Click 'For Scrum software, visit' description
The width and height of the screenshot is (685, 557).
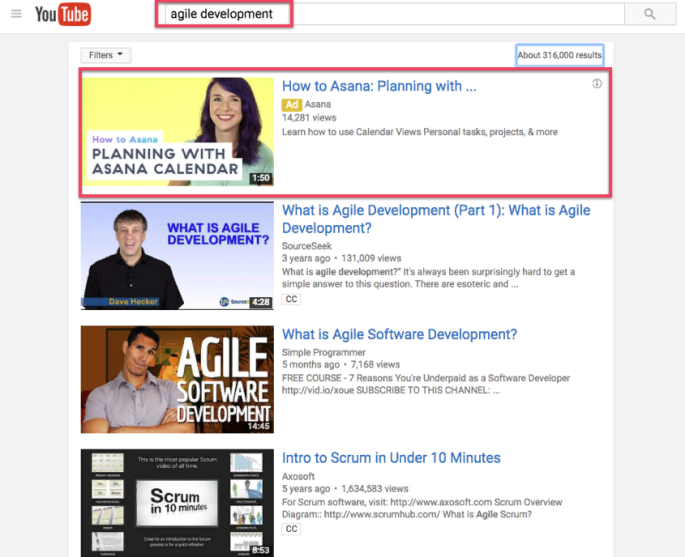pos(422,508)
